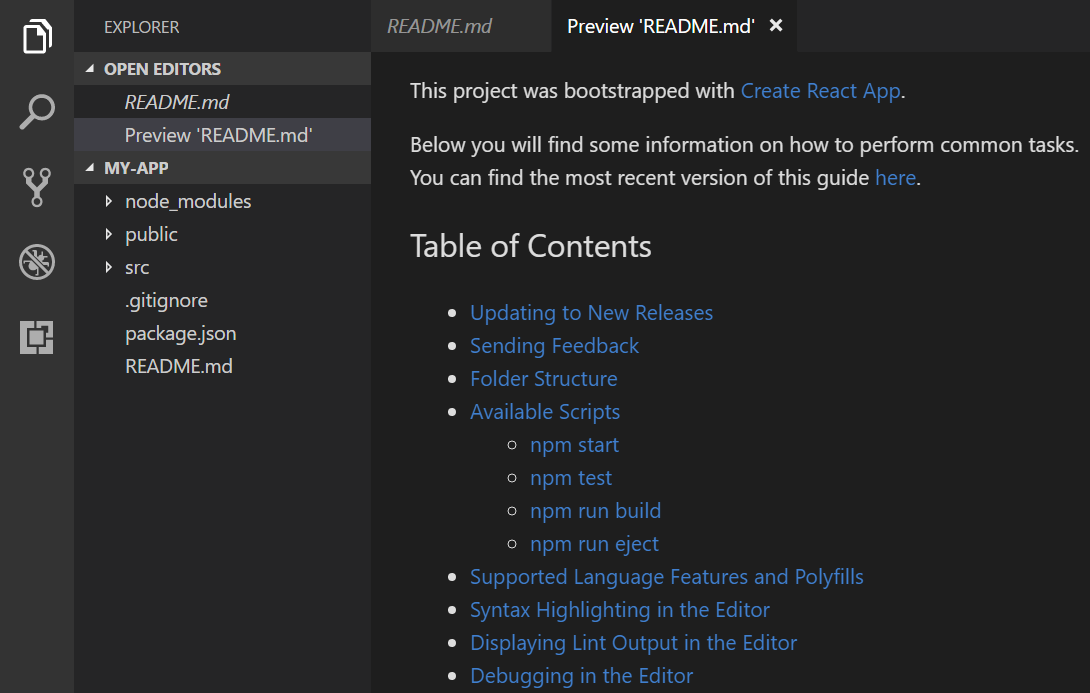Jump to the npm start link
Viewport: 1090px width, 693px height.
pos(574,445)
